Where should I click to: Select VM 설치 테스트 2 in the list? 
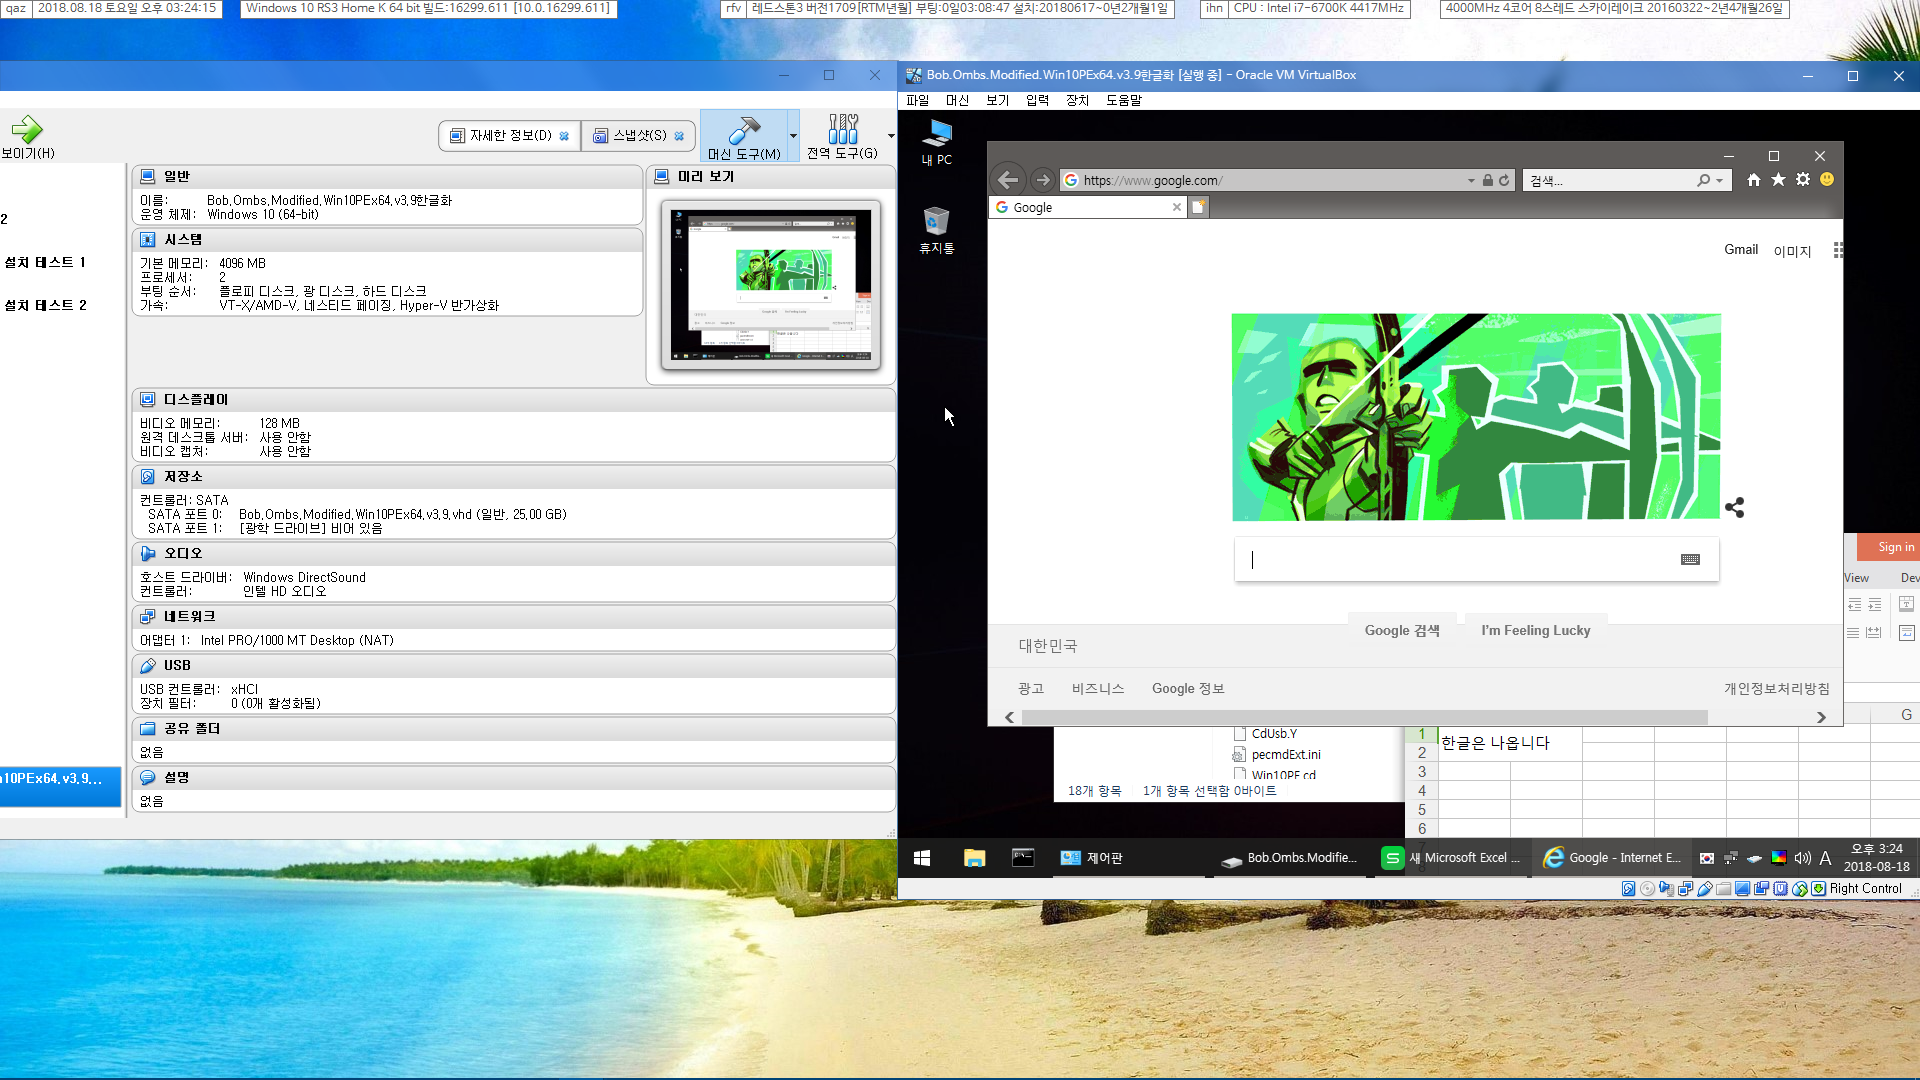click(45, 305)
